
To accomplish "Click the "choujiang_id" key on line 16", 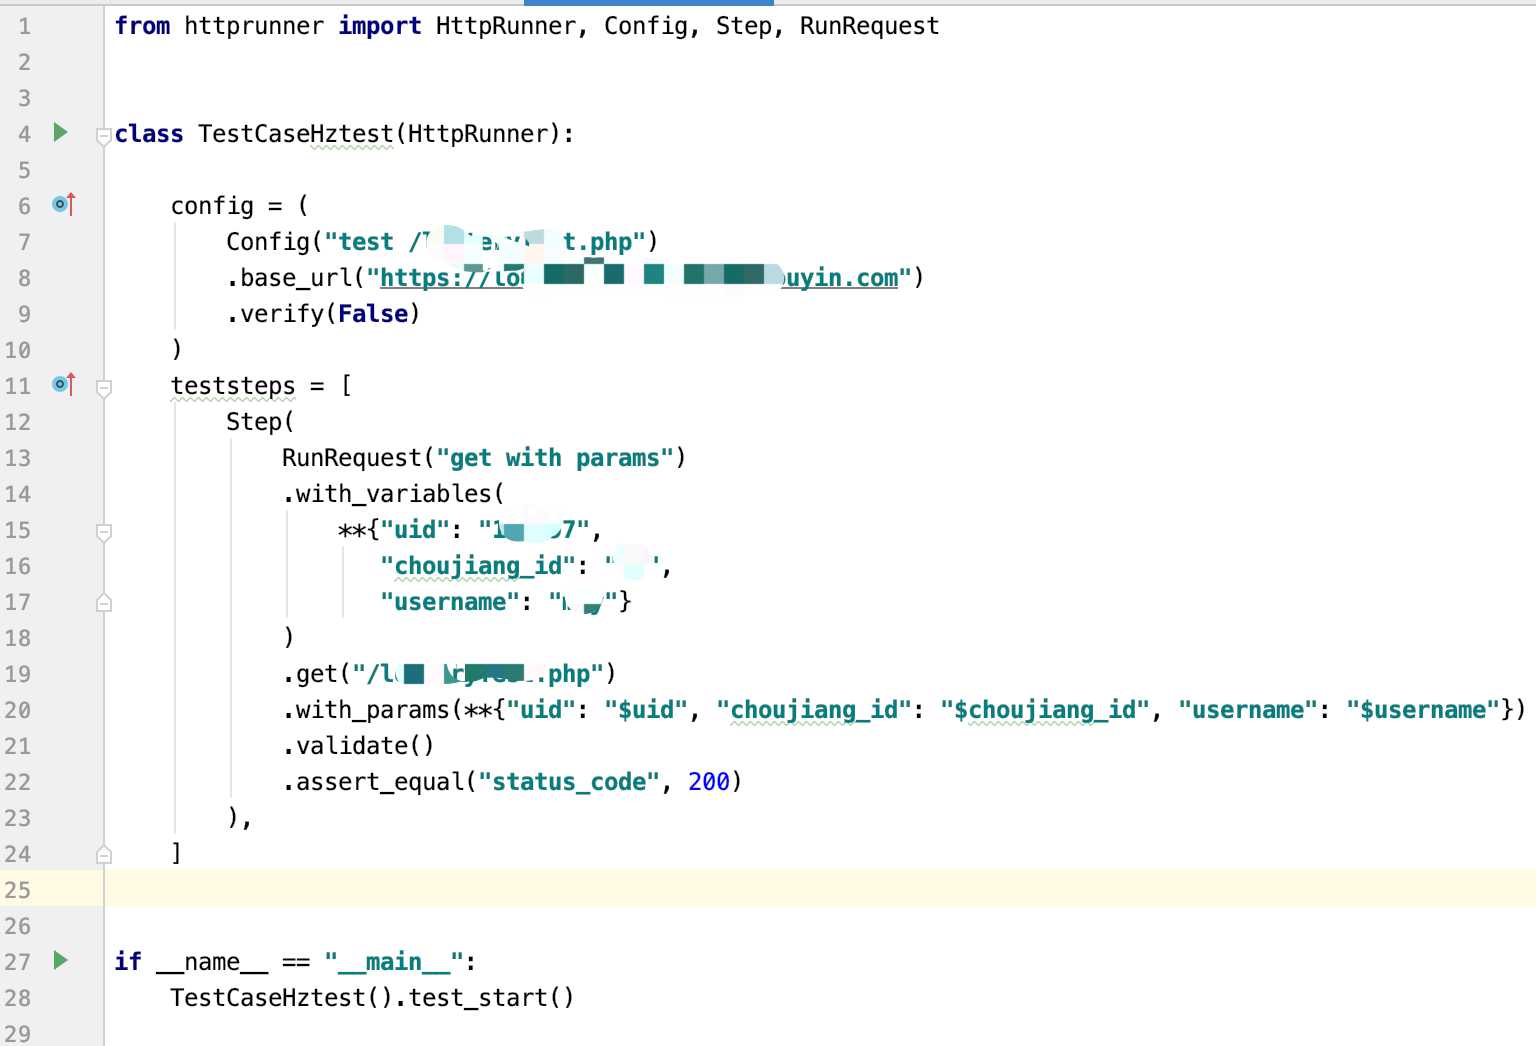I will click(478, 566).
